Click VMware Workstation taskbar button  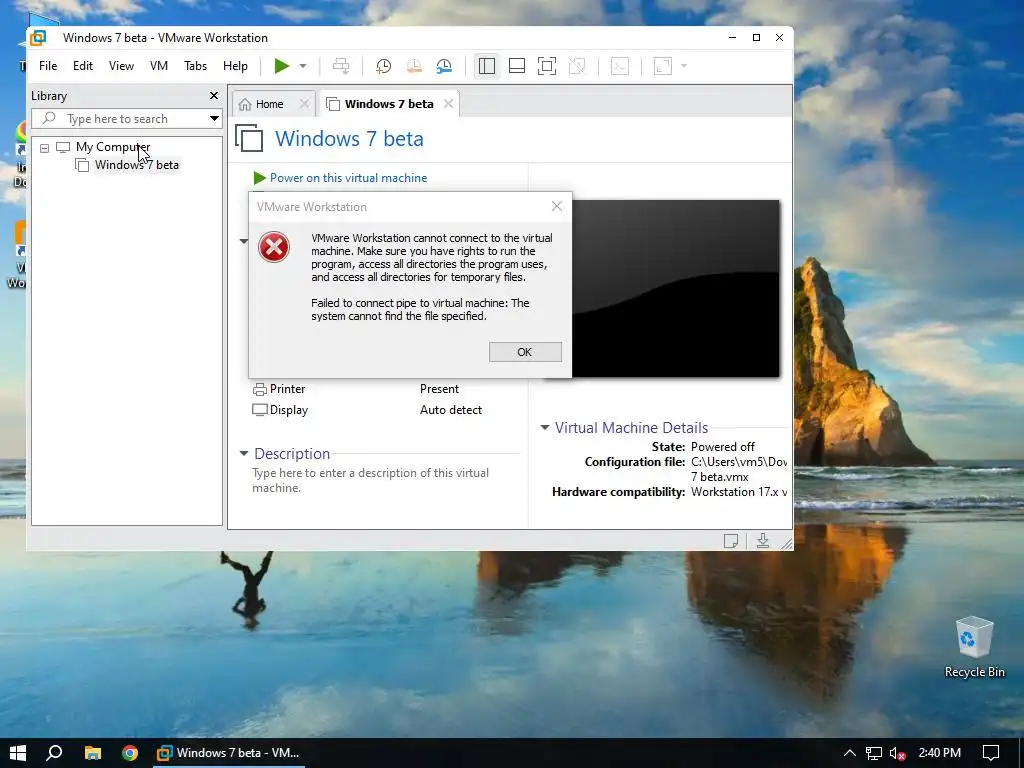[228, 753]
